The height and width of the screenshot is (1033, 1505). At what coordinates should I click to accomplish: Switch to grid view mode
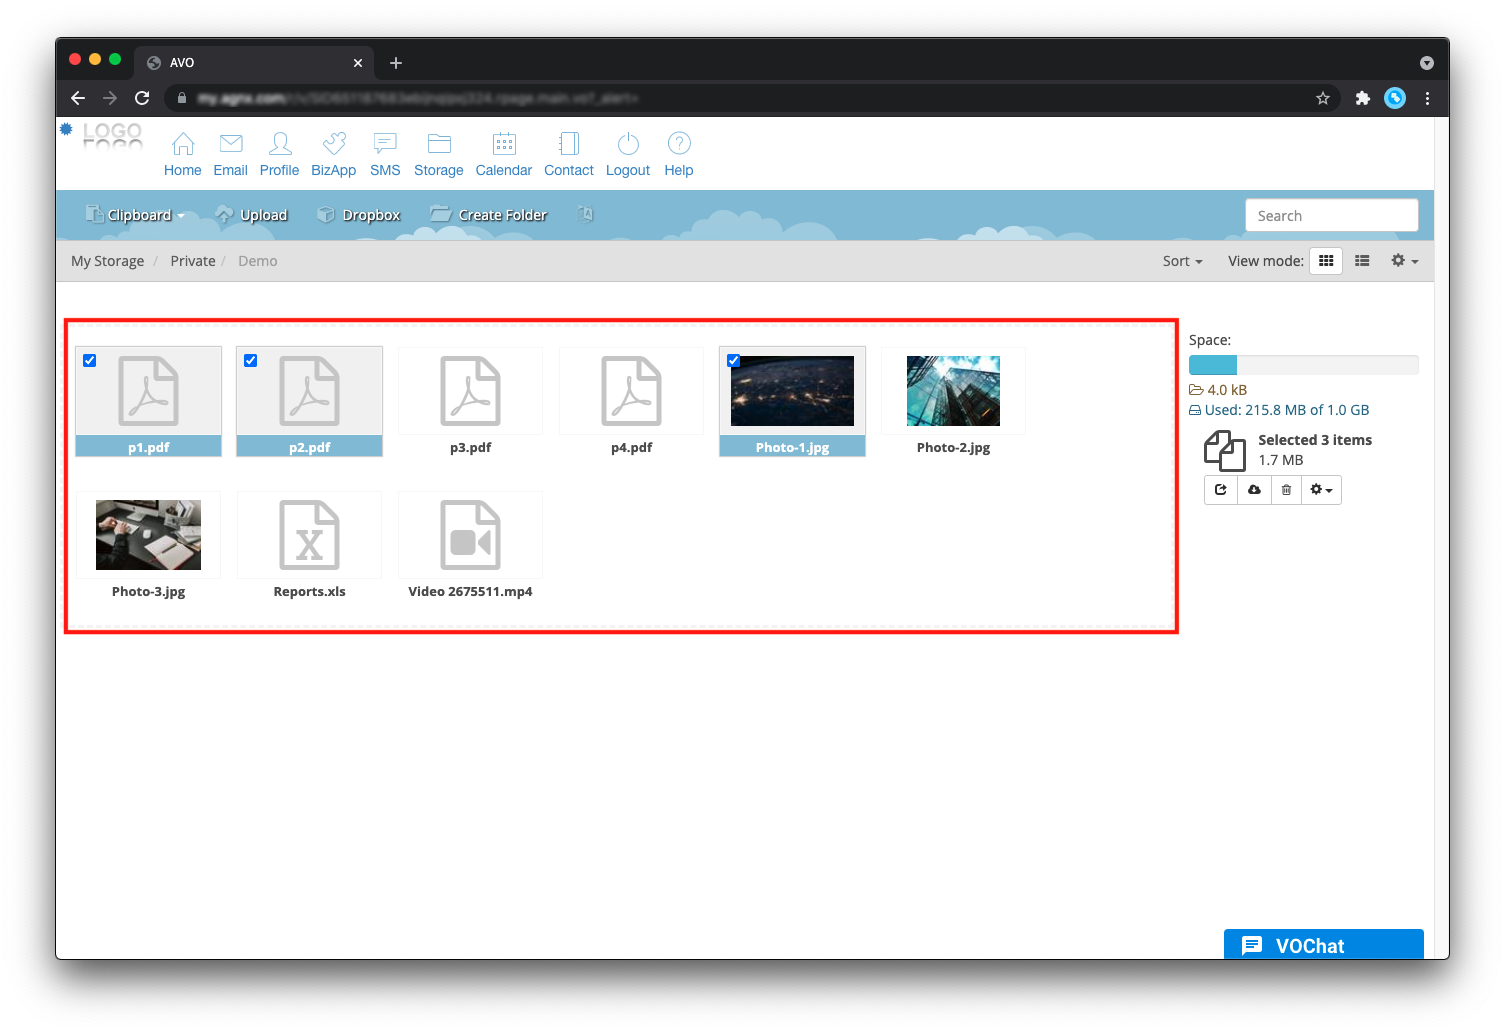(x=1326, y=261)
